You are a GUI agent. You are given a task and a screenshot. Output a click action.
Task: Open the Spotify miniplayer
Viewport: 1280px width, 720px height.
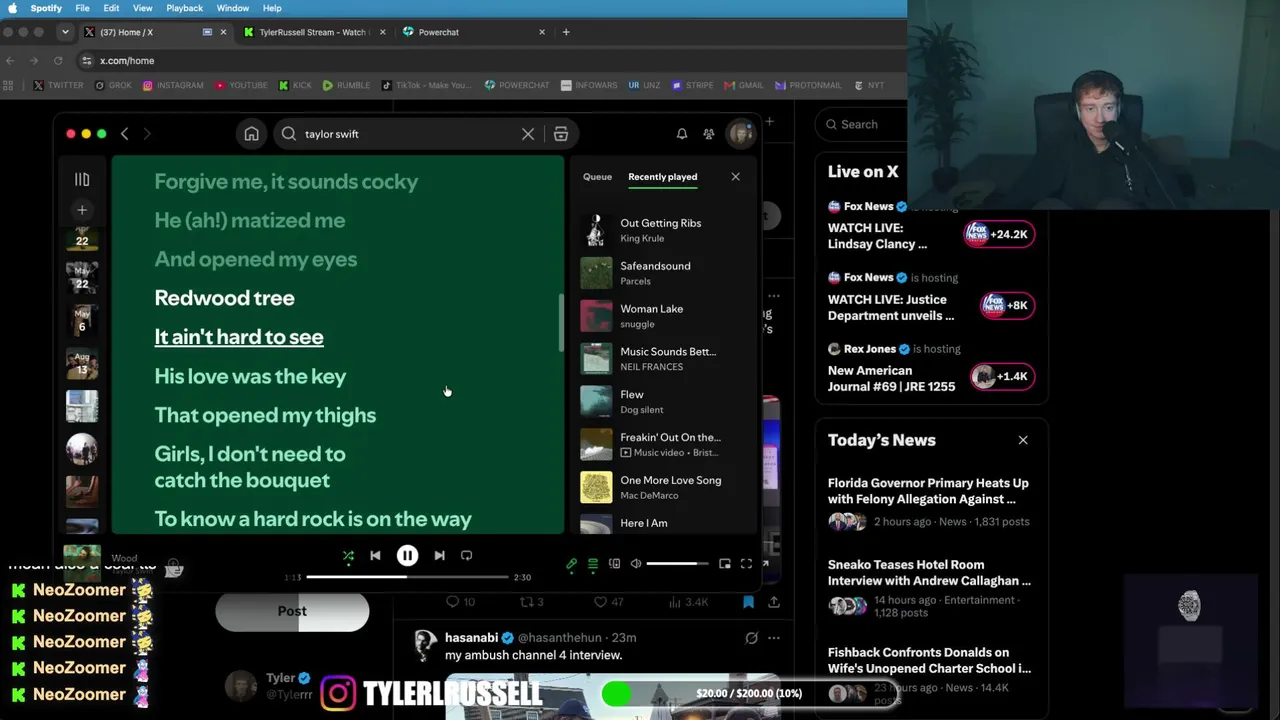point(725,564)
